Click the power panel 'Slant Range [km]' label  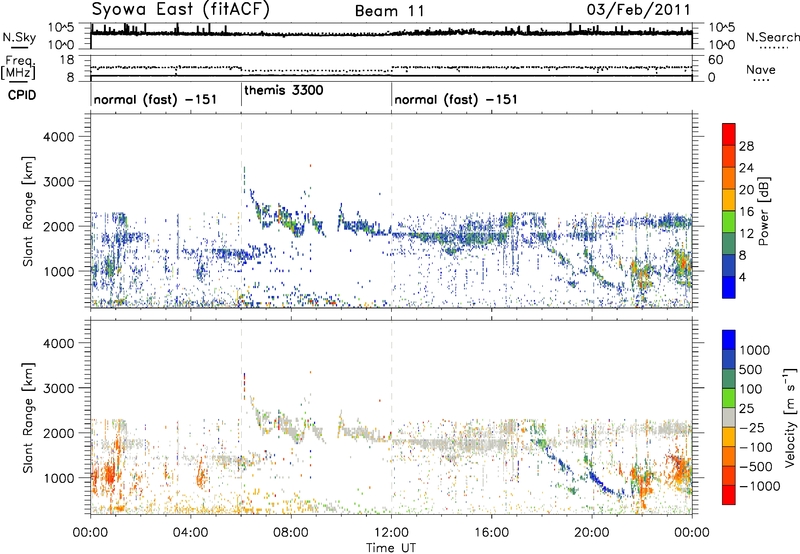tap(28, 211)
